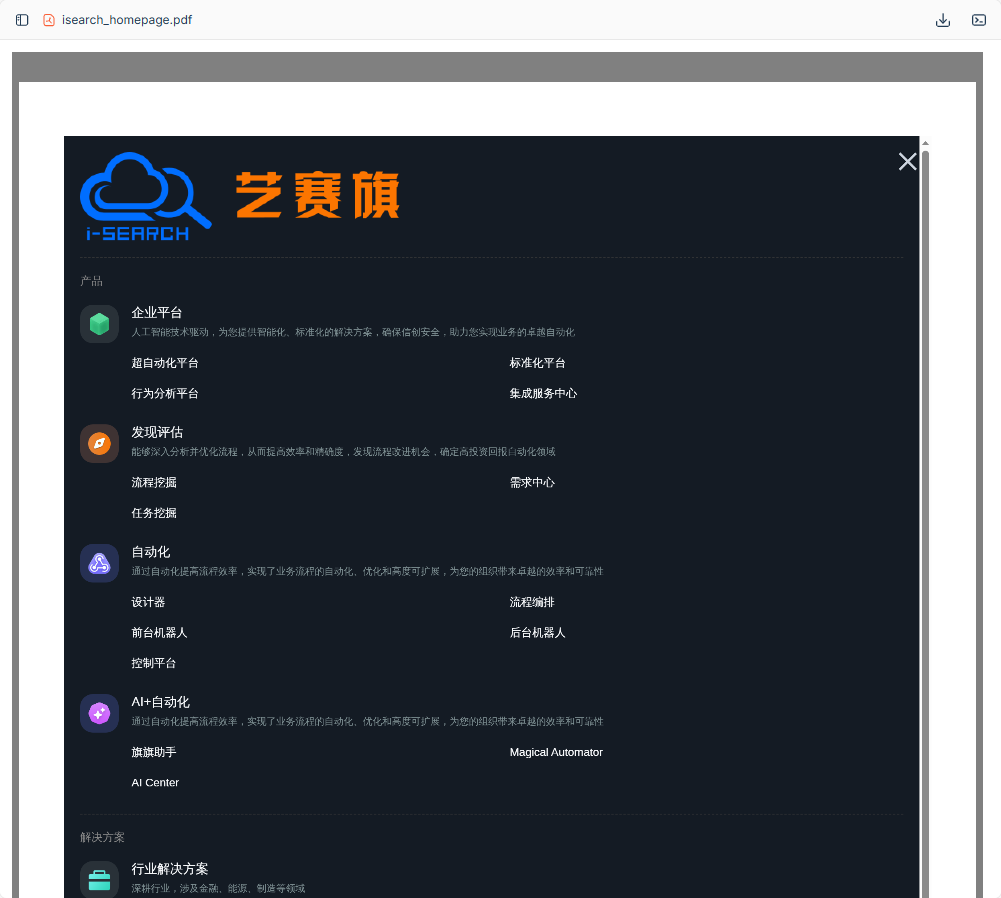This screenshot has height=898, width=1001.
Task: Click the purple 自动化 network icon
Action: [x=99, y=563]
